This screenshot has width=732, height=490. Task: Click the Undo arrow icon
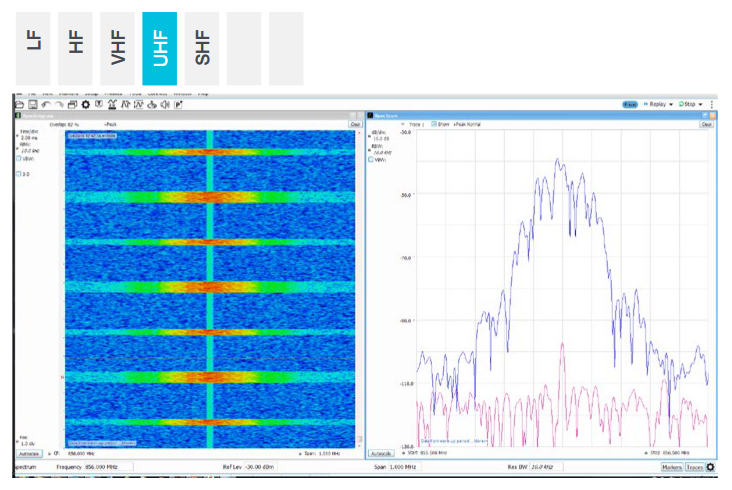pyautogui.click(x=46, y=104)
